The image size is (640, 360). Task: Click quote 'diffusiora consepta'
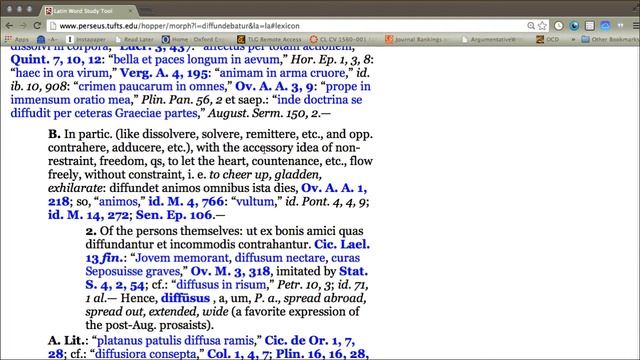(x=146, y=354)
